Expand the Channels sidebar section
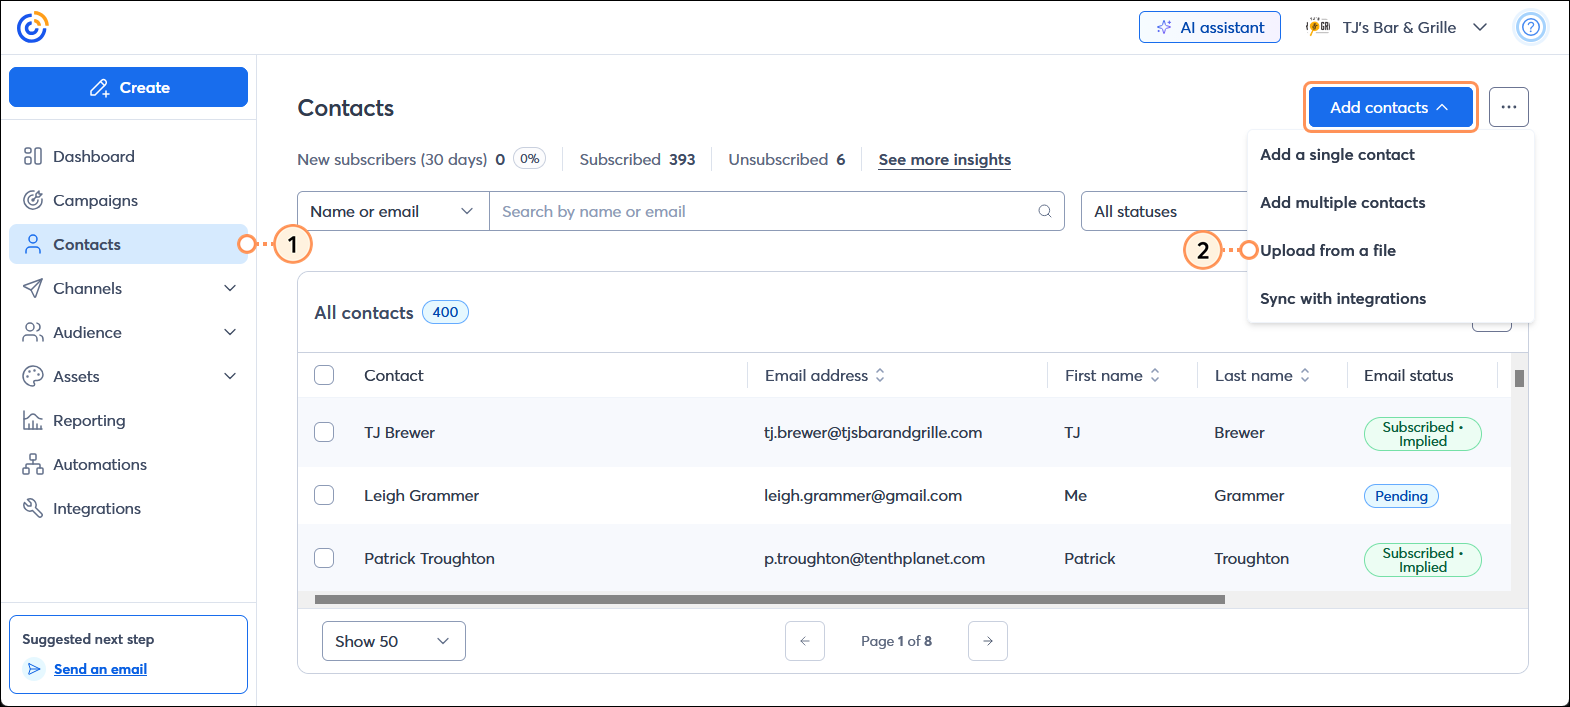This screenshot has height=707, width=1570. tap(230, 288)
